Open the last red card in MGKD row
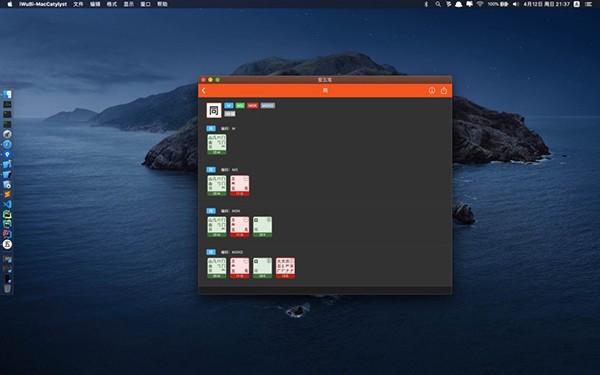Screen dimensions: 600x375 [285, 268]
